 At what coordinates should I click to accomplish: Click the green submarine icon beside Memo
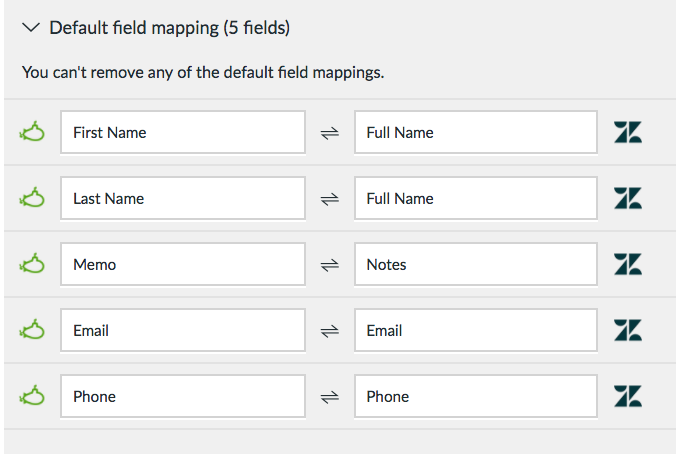tap(32, 264)
